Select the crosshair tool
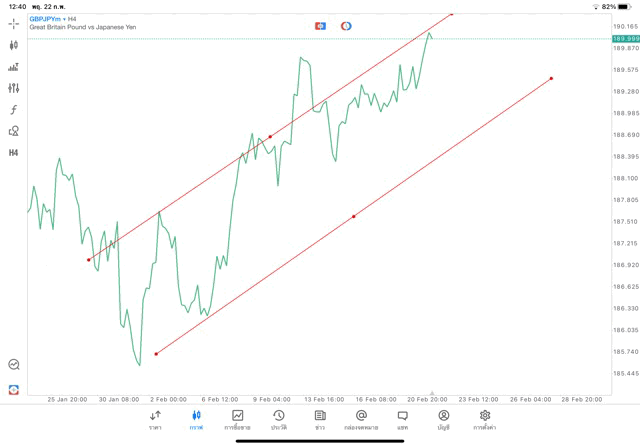 pos(14,23)
